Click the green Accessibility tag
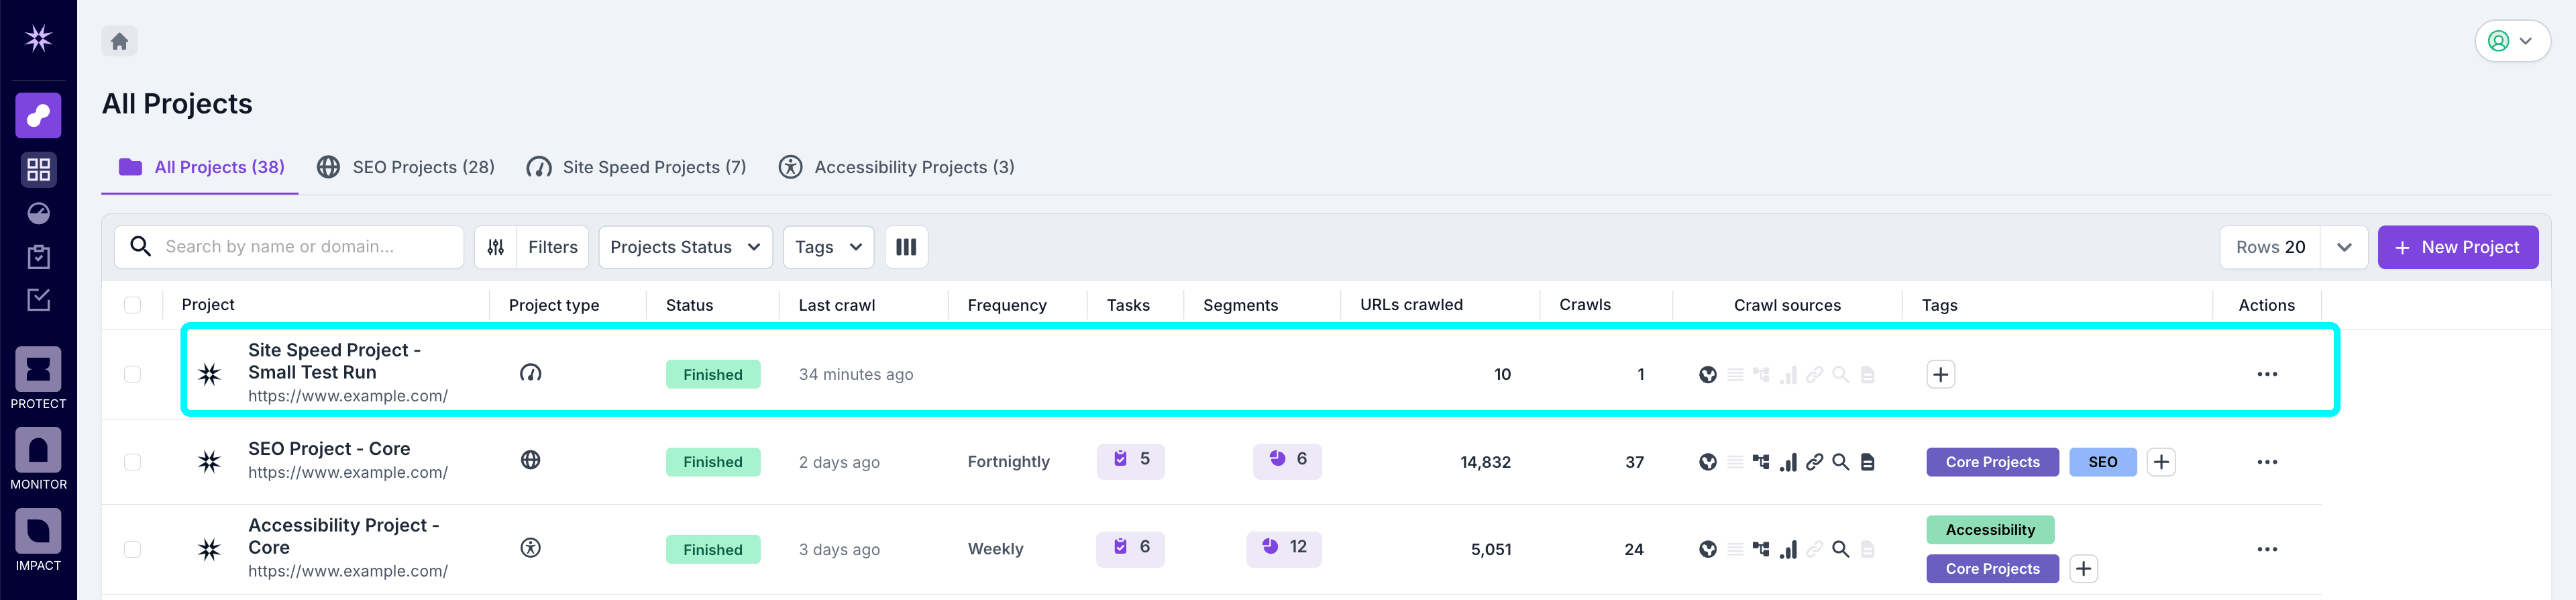This screenshot has height=600, width=2576. 1990,530
